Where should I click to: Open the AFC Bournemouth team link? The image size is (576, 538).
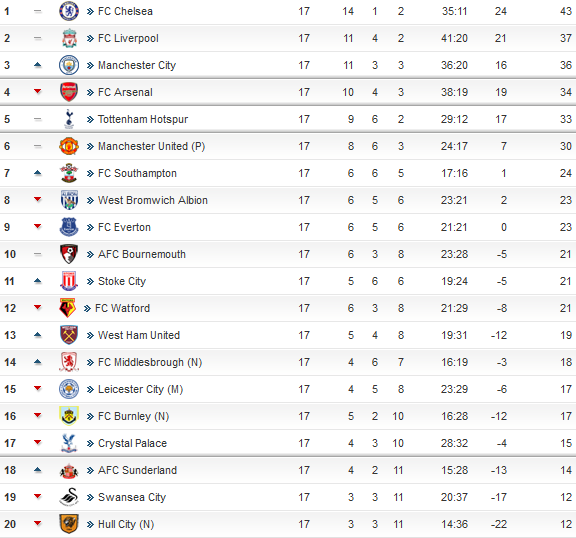(x=142, y=254)
